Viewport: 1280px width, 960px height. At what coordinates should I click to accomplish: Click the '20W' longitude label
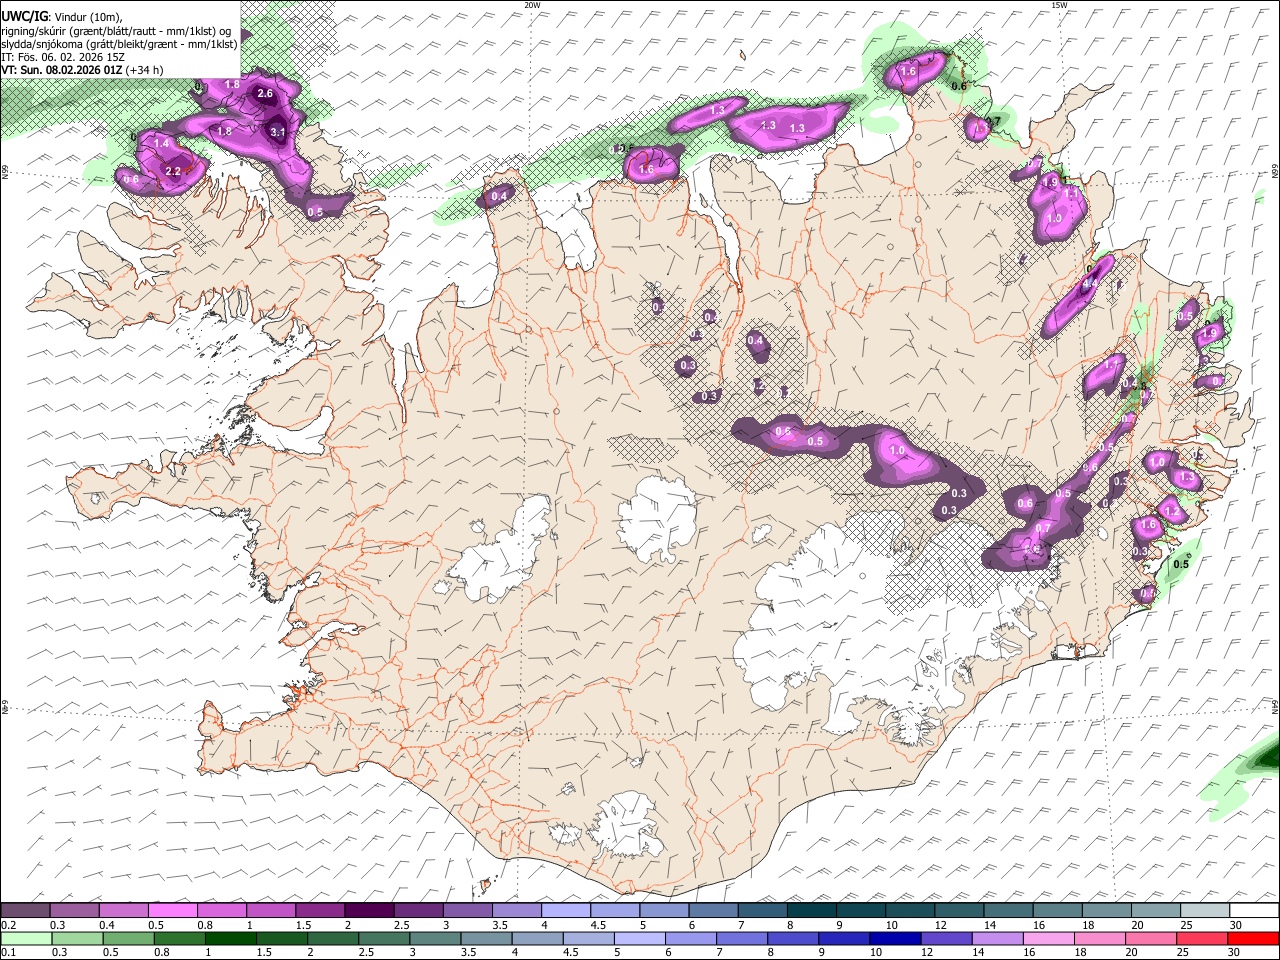[533, 5]
